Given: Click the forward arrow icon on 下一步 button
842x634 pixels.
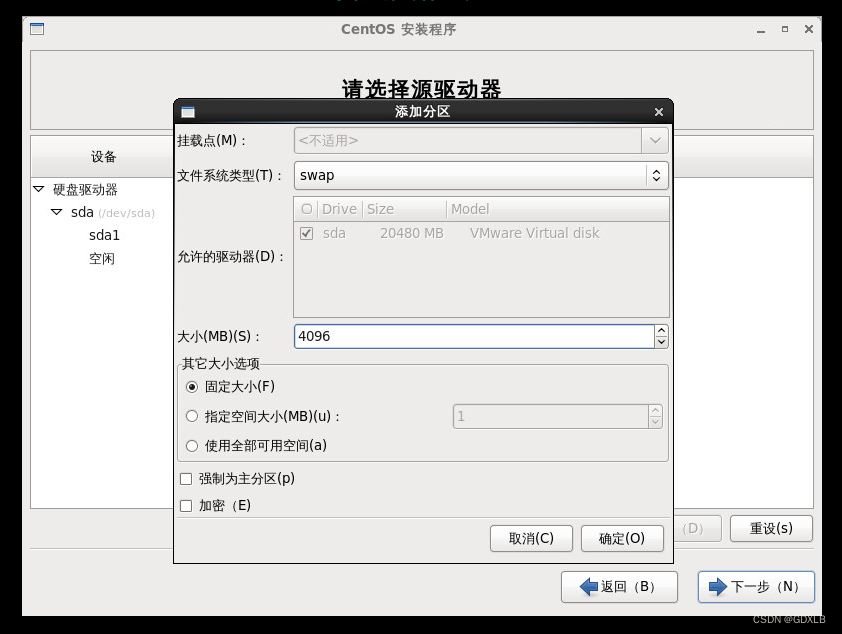Looking at the screenshot, I should pos(716,587).
